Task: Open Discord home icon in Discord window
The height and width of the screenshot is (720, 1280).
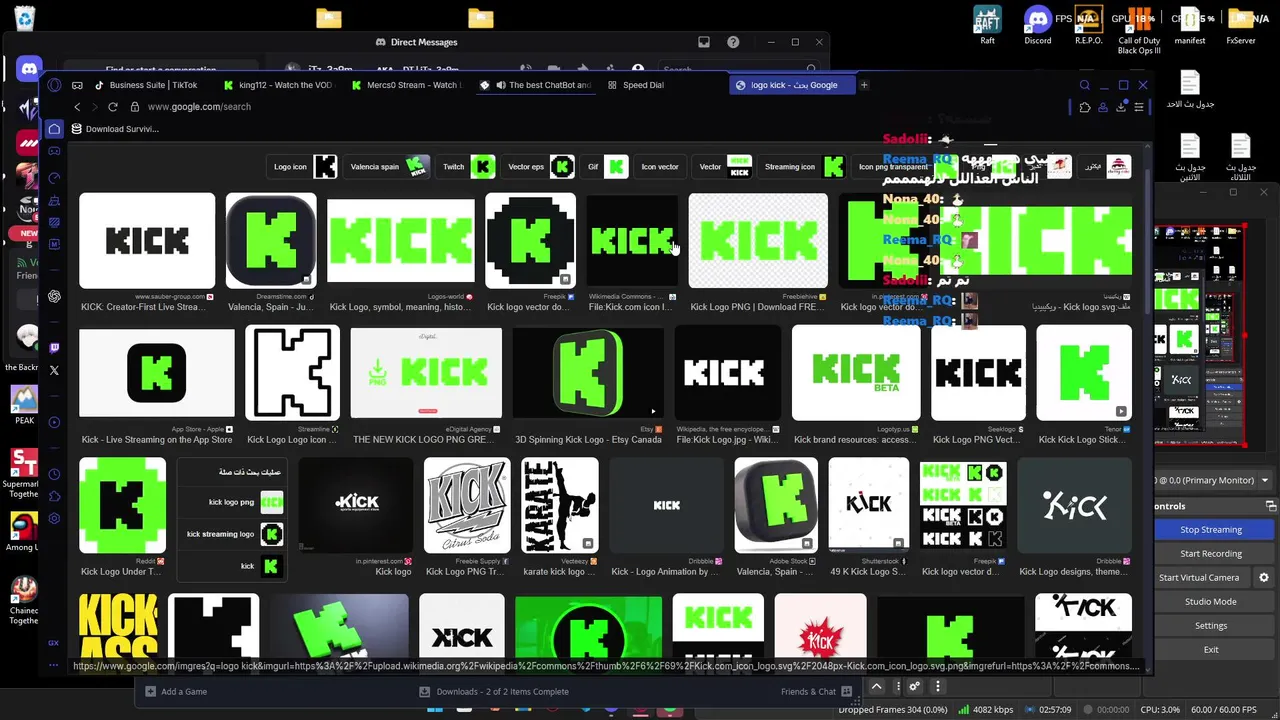Action: (28, 68)
